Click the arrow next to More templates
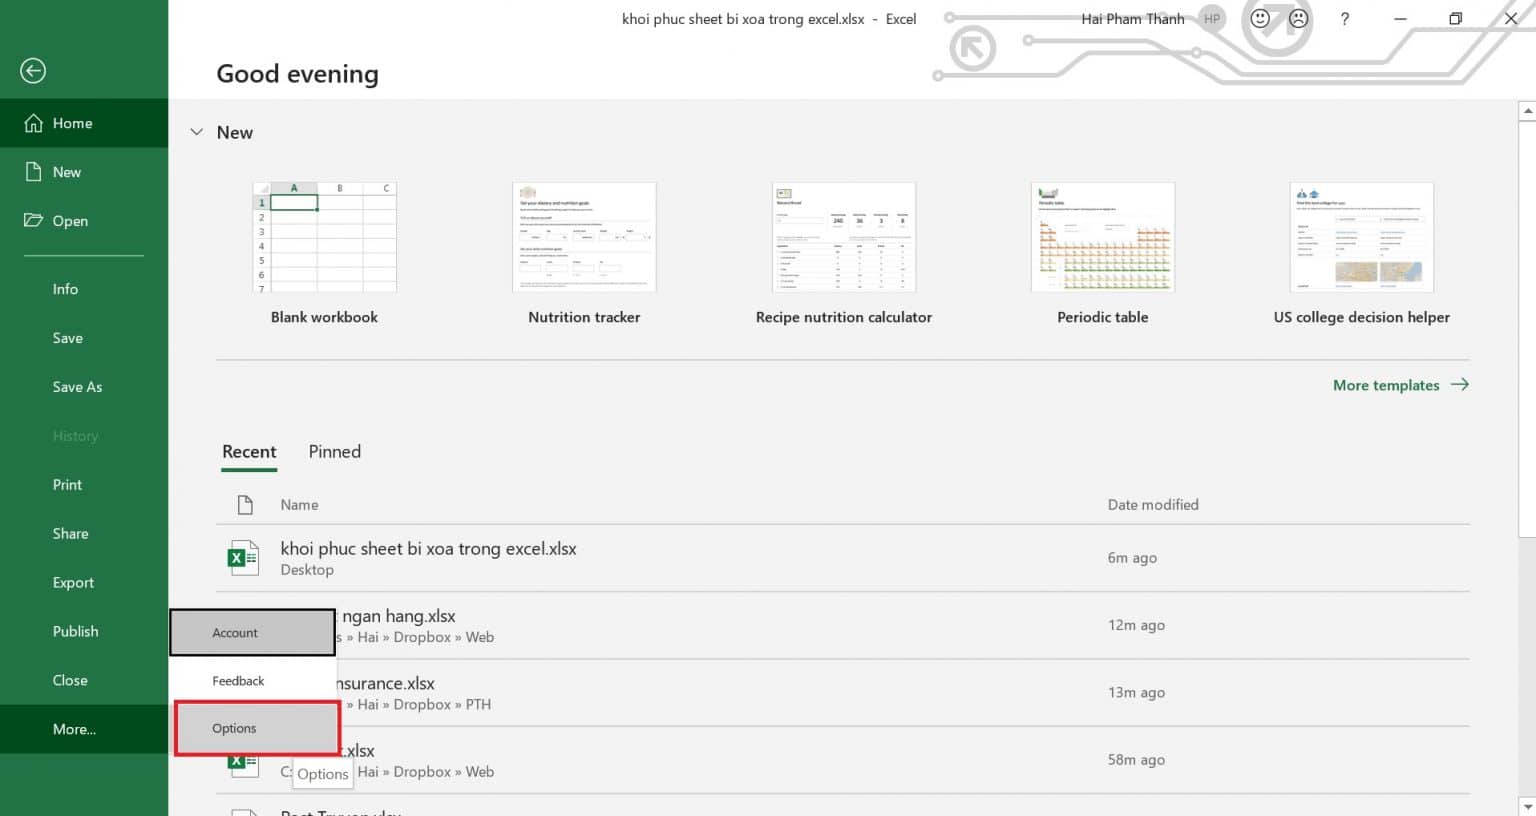Image resolution: width=1536 pixels, height=816 pixels. click(x=1460, y=384)
